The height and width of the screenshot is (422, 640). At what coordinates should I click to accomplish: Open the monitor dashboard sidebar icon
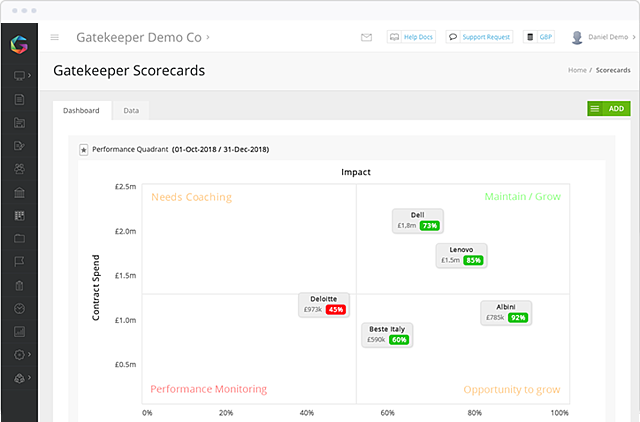[x=18, y=76]
